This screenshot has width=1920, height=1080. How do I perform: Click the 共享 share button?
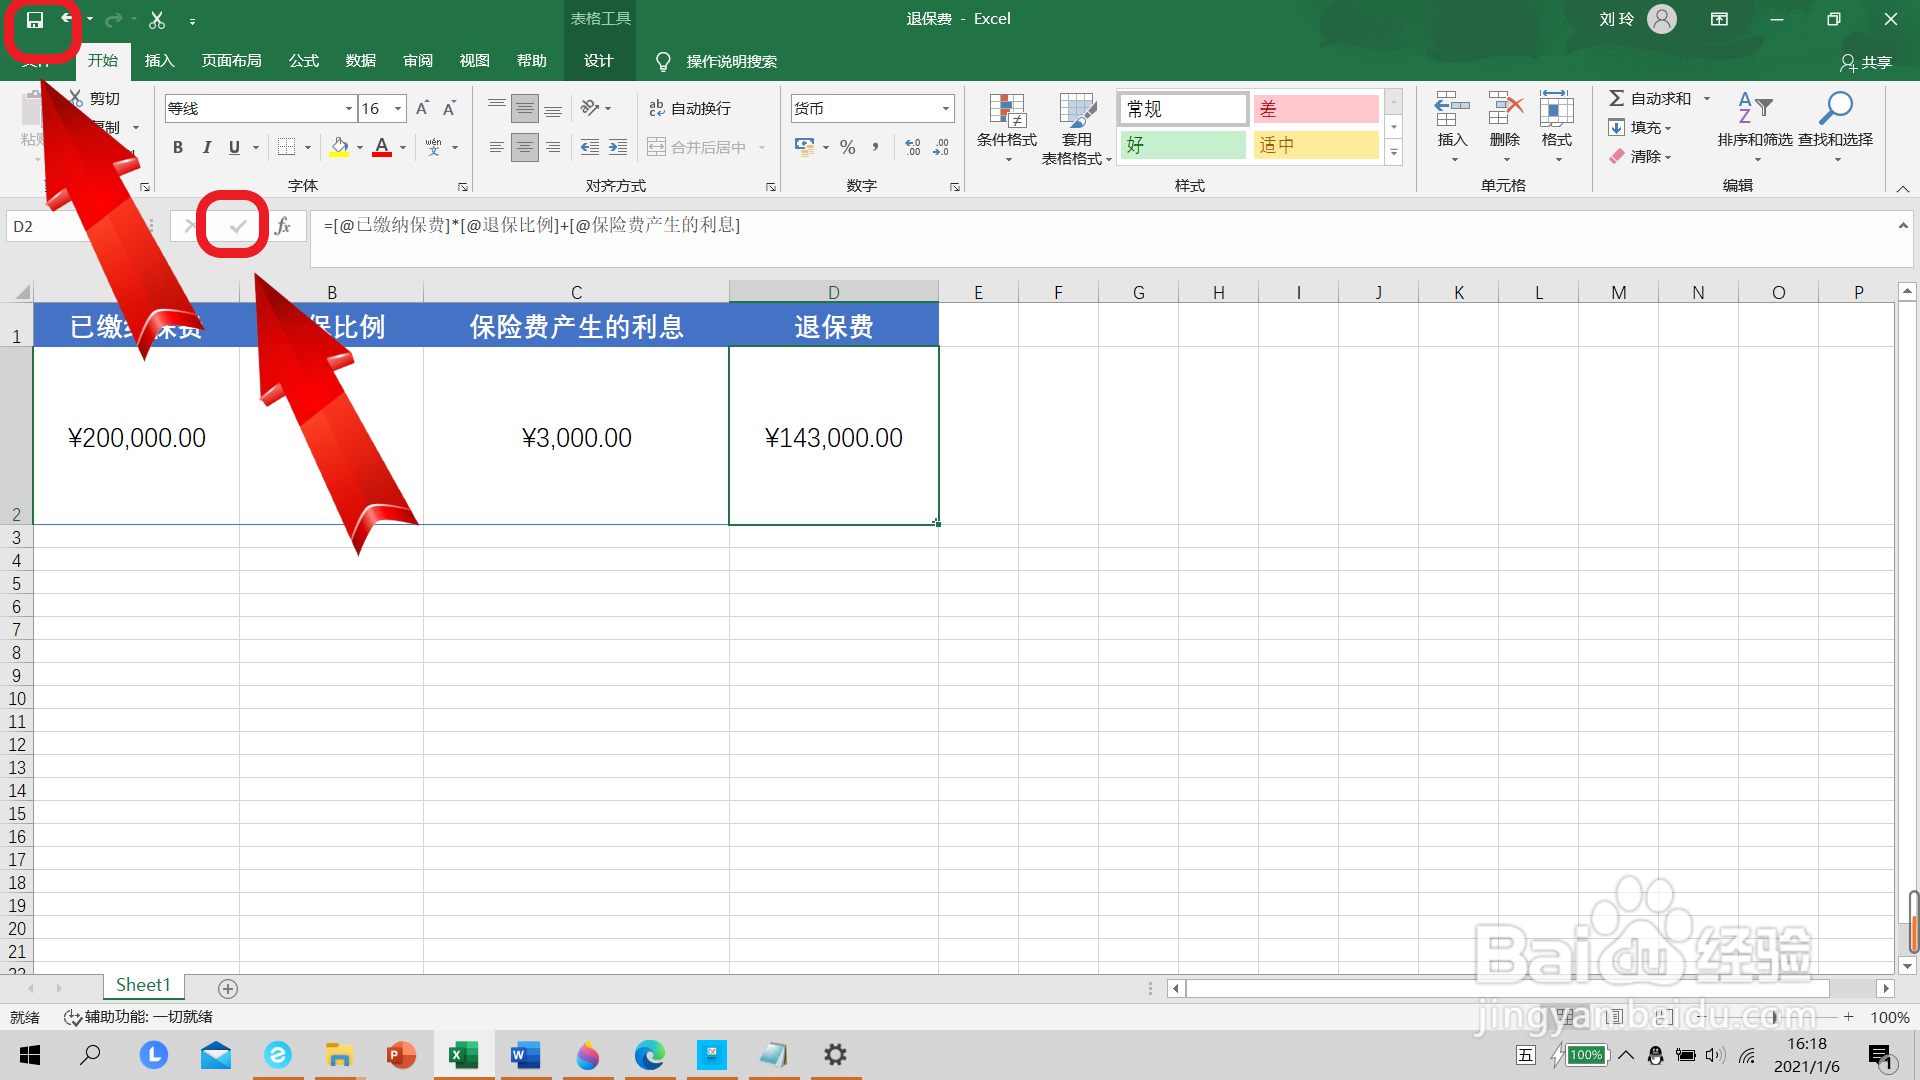tap(1866, 62)
